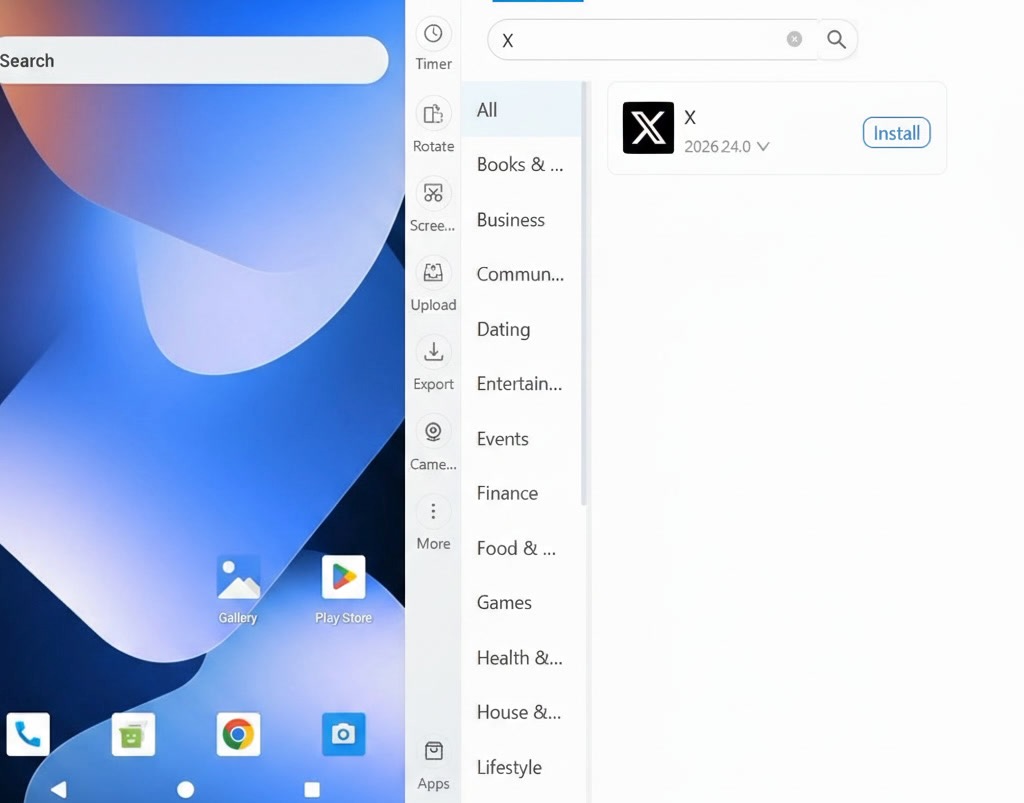Tap the Android home screen Search bar

point(193,60)
